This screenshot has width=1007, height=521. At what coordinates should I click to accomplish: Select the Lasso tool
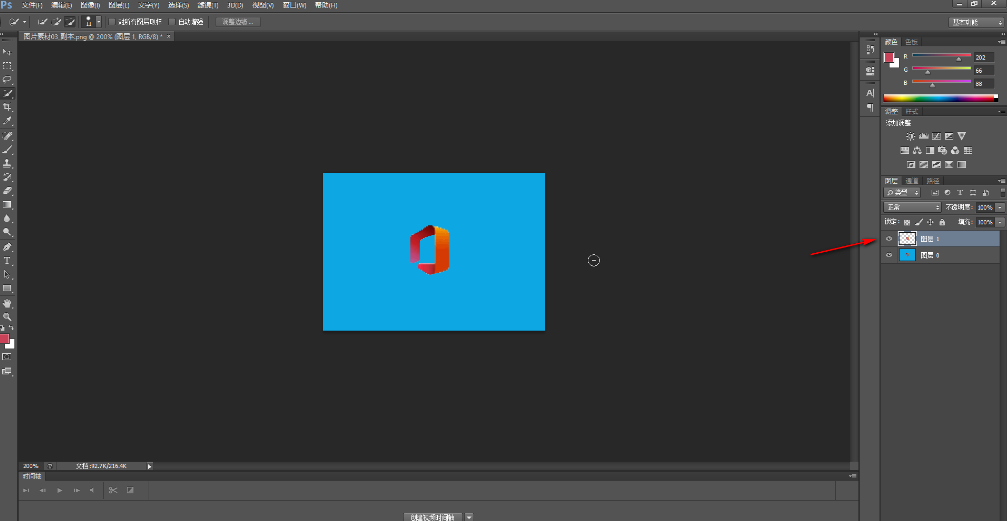click(x=7, y=79)
